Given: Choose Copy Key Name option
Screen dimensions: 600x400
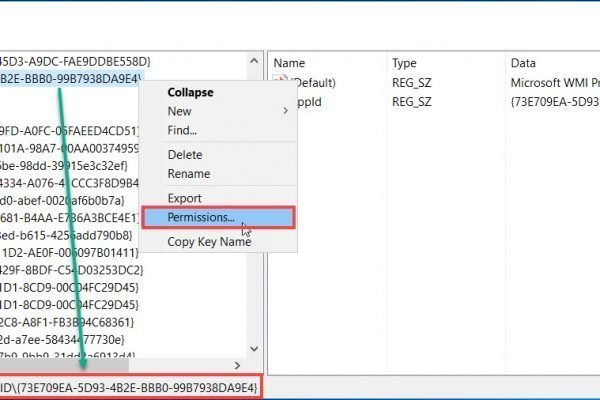Looking at the screenshot, I should click(x=209, y=242).
